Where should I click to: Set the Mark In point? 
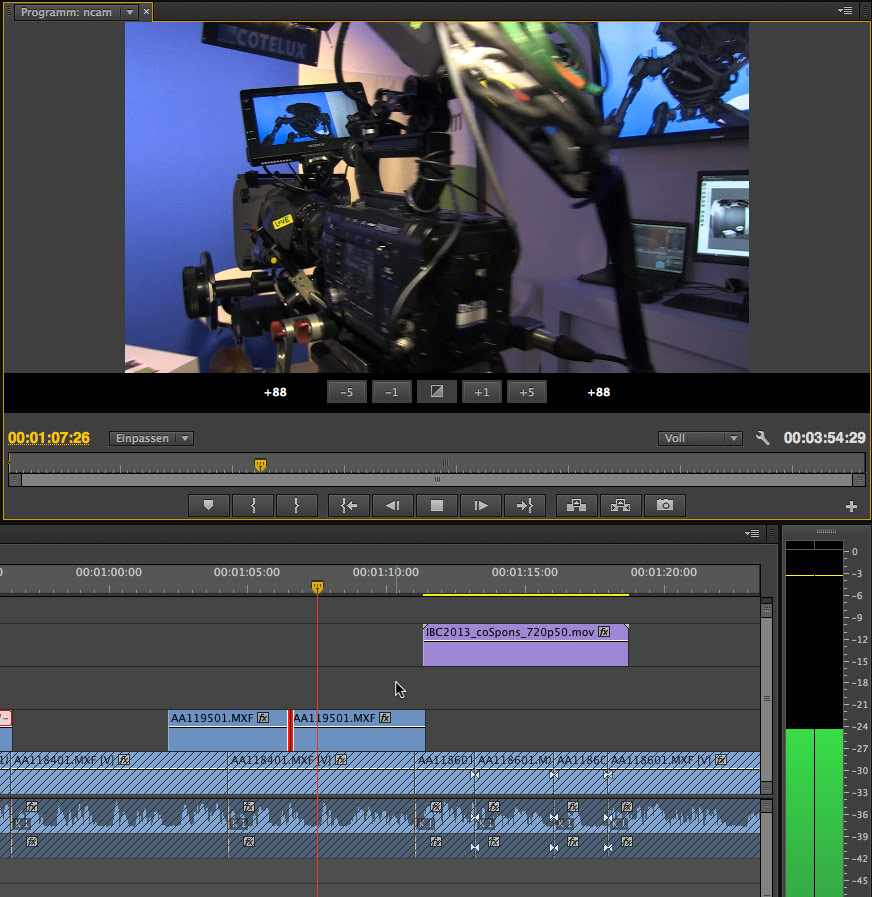(253, 506)
